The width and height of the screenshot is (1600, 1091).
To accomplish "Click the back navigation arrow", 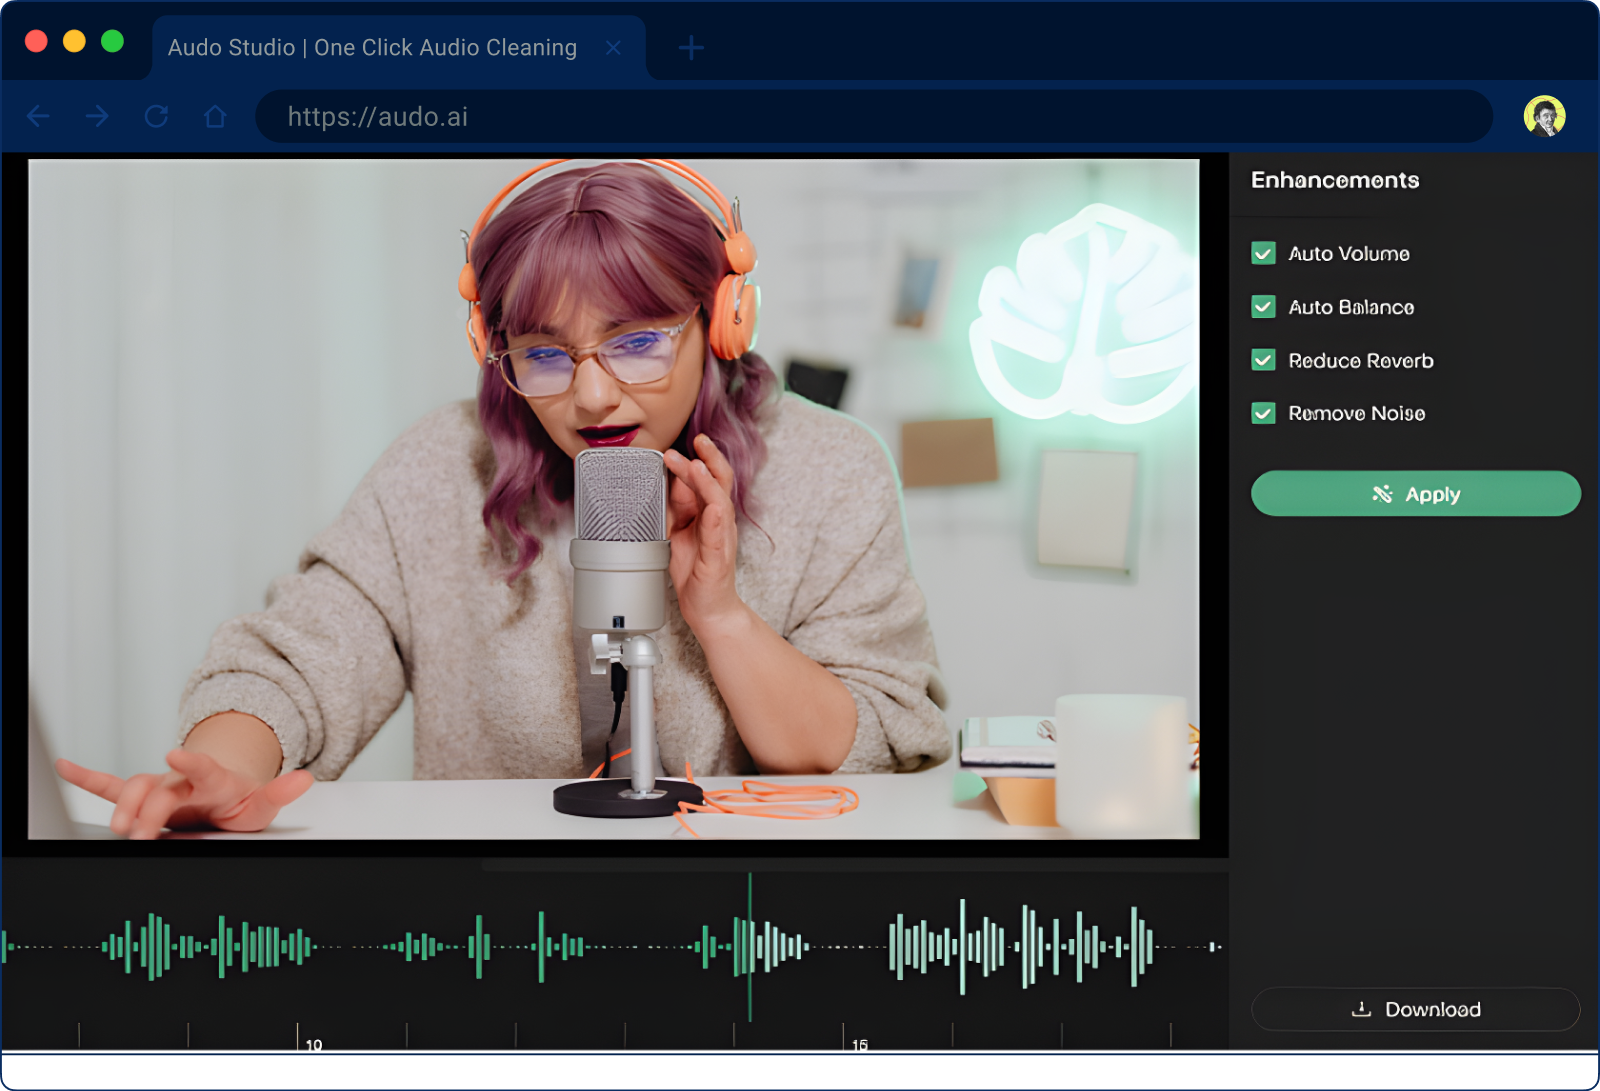I will click(x=37, y=116).
